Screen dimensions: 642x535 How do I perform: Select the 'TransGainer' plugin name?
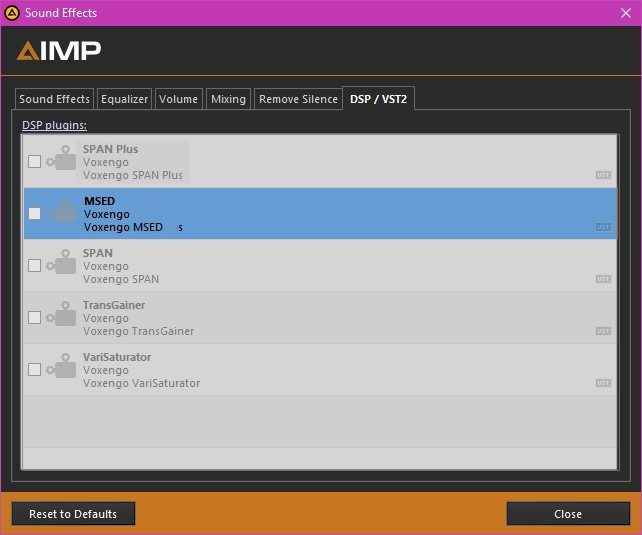click(114, 305)
